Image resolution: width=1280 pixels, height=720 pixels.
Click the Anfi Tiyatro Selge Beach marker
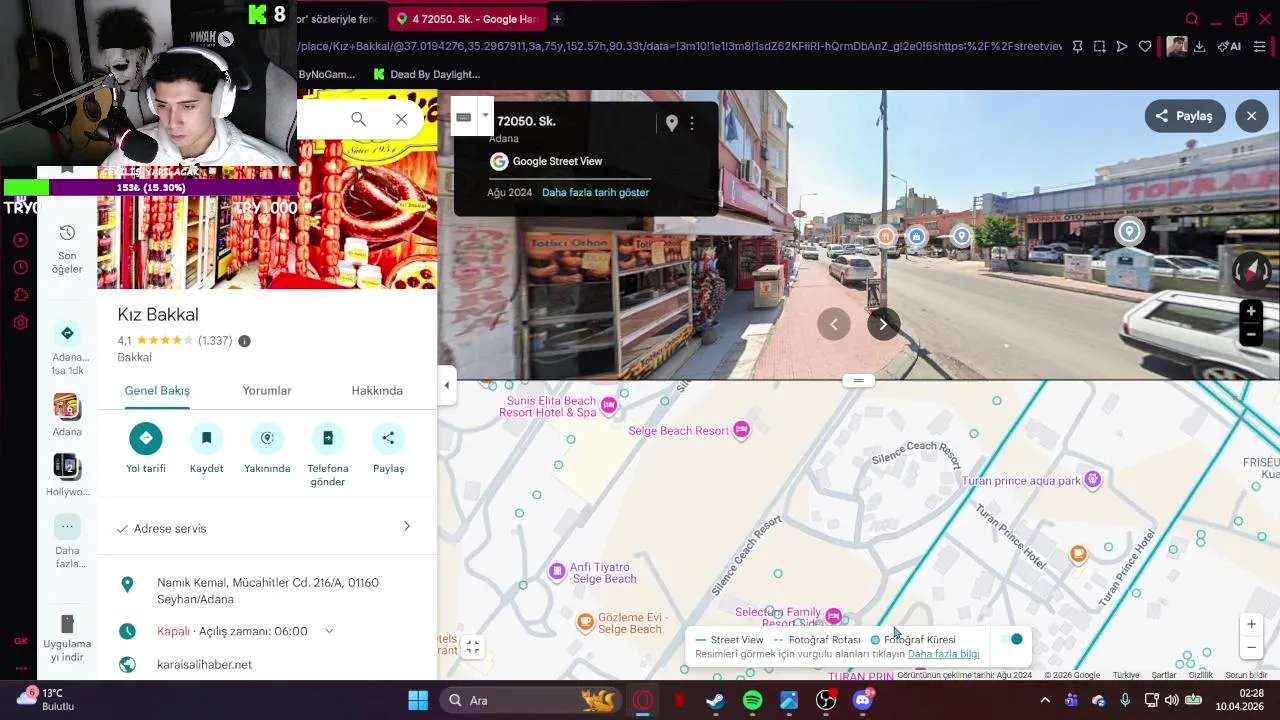pyautogui.click(x=557, y=572)
